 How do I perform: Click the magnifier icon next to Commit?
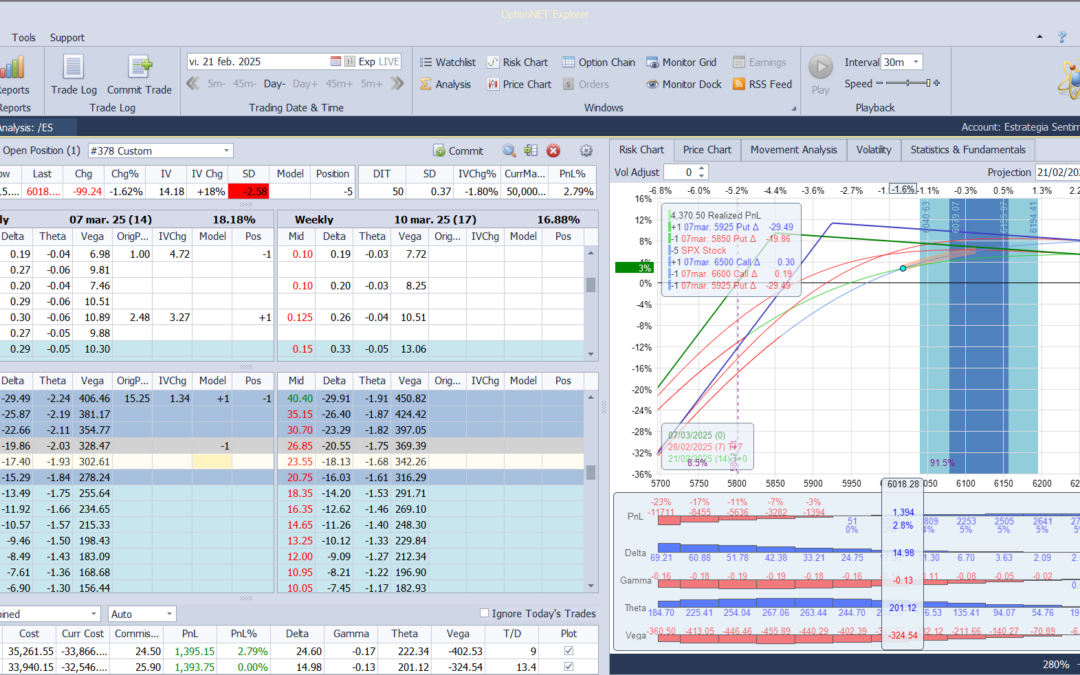[508, 151]
